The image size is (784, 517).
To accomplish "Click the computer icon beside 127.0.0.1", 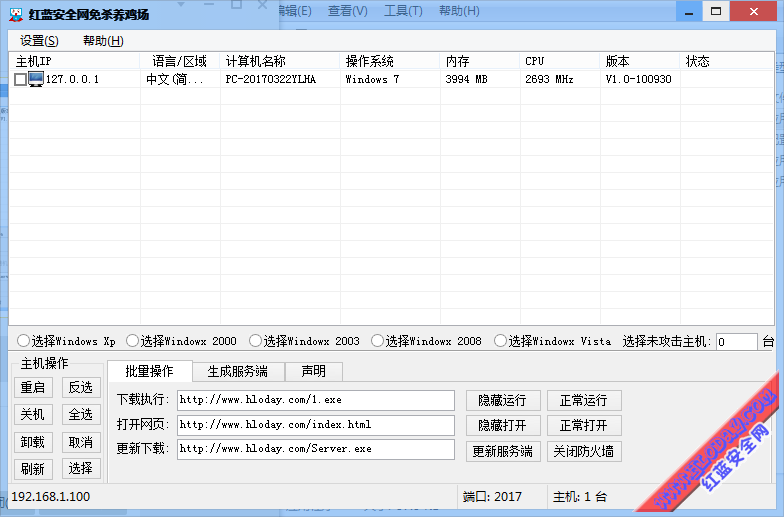I will (36, 79).
